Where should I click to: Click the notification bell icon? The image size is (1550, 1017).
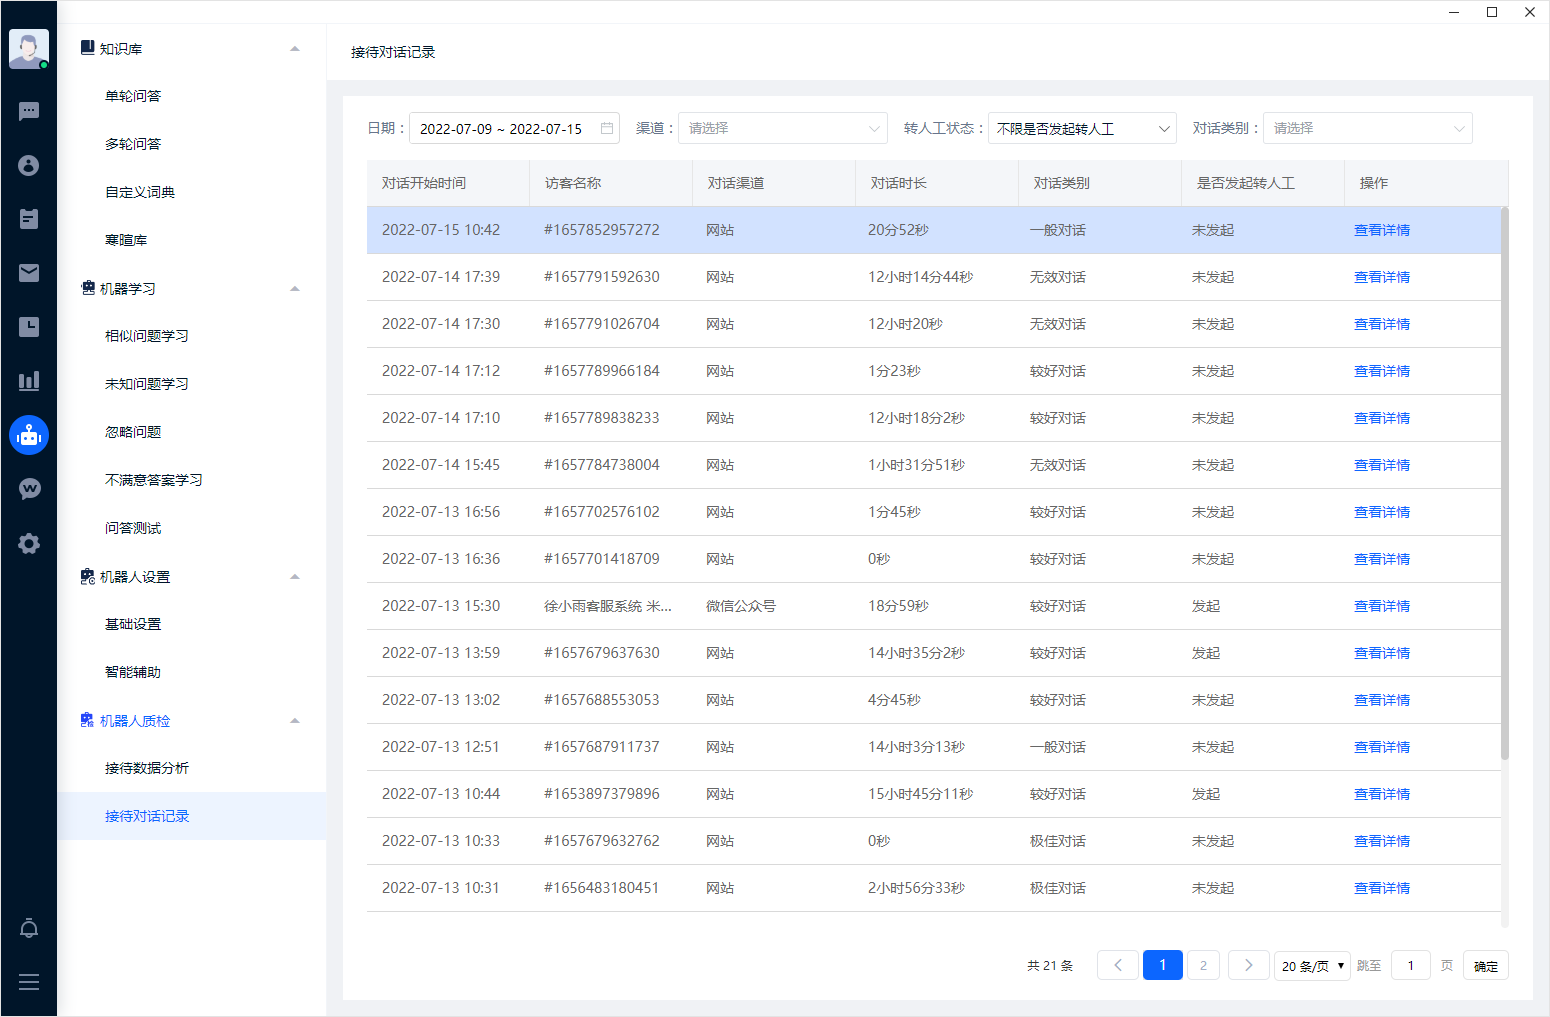29,928
